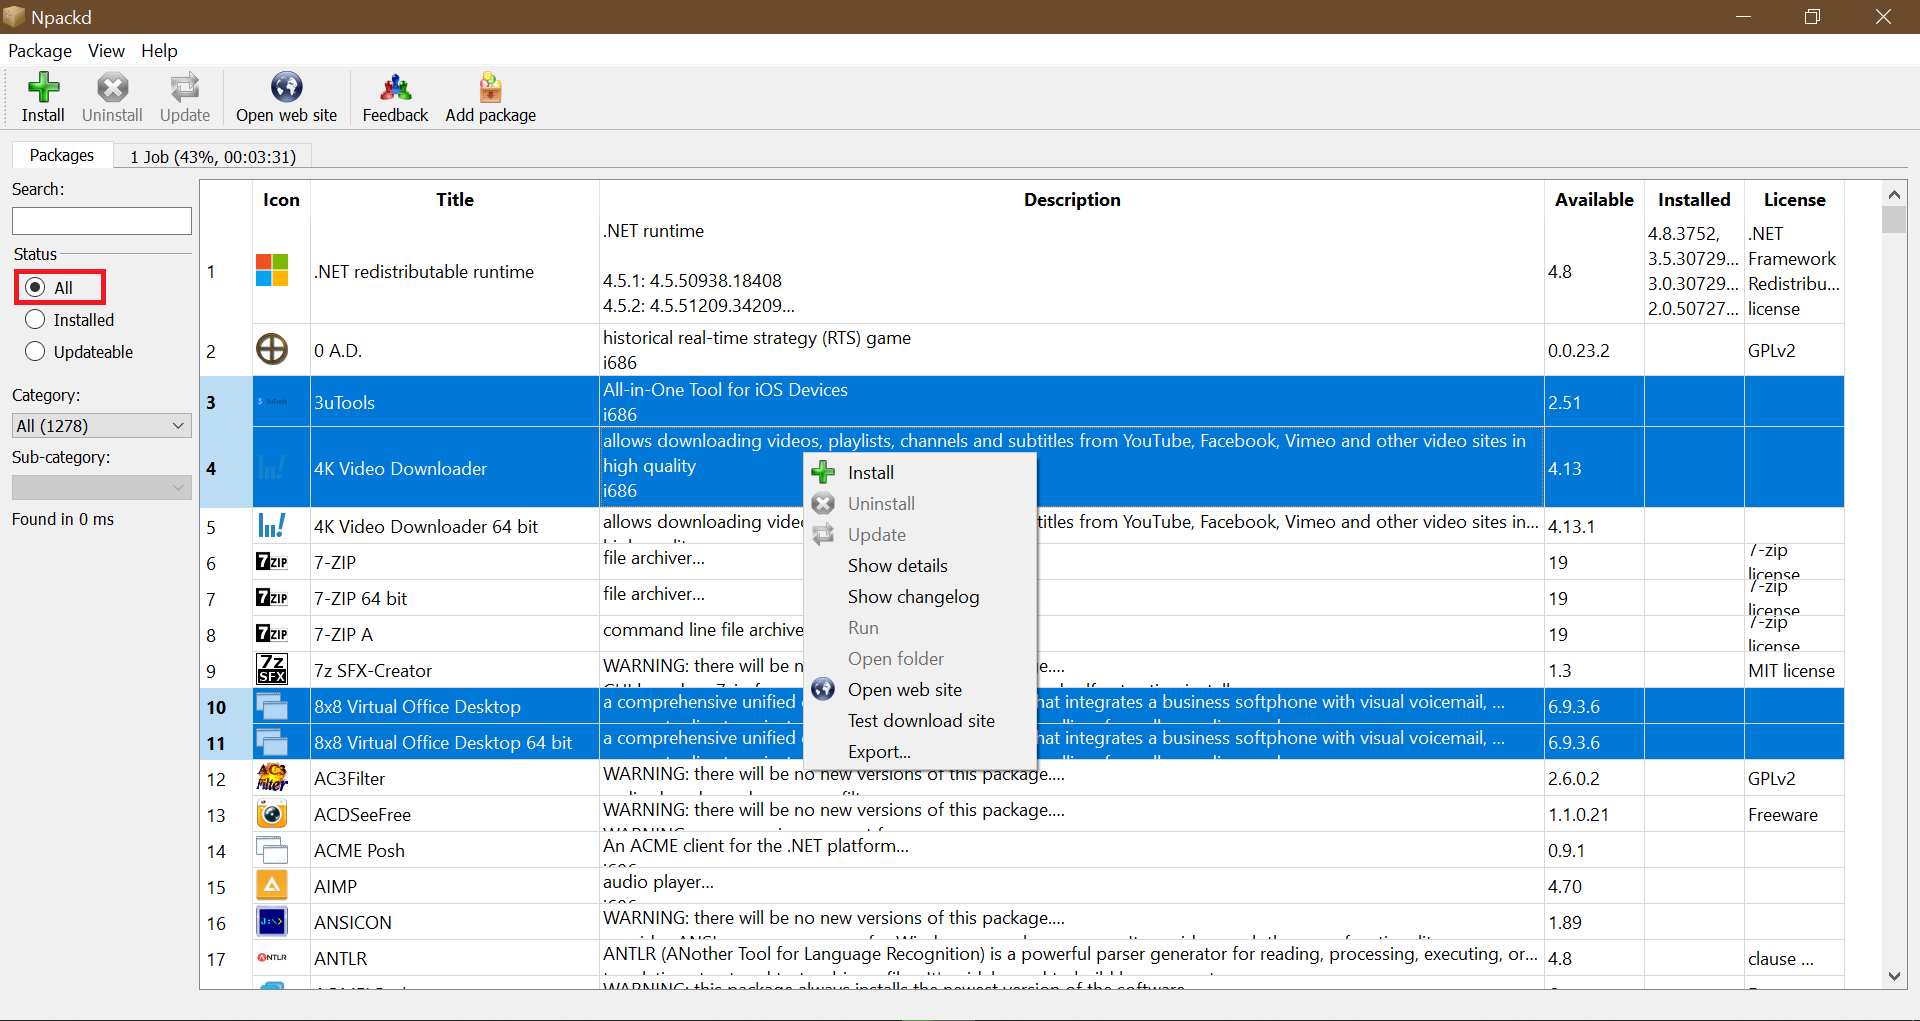Click the scrollbar down arrow

[x=1893, y=977]
